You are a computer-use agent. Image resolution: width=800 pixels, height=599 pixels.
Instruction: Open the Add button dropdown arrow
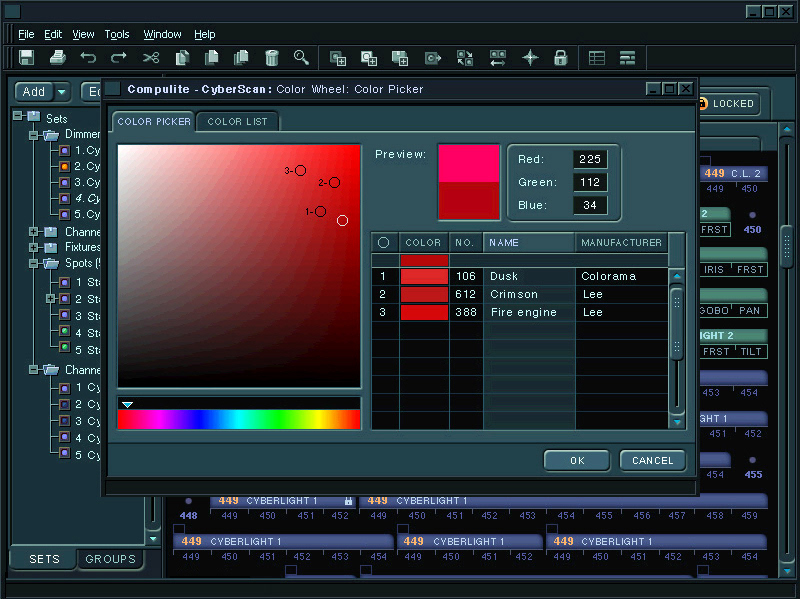click(62, 92)
